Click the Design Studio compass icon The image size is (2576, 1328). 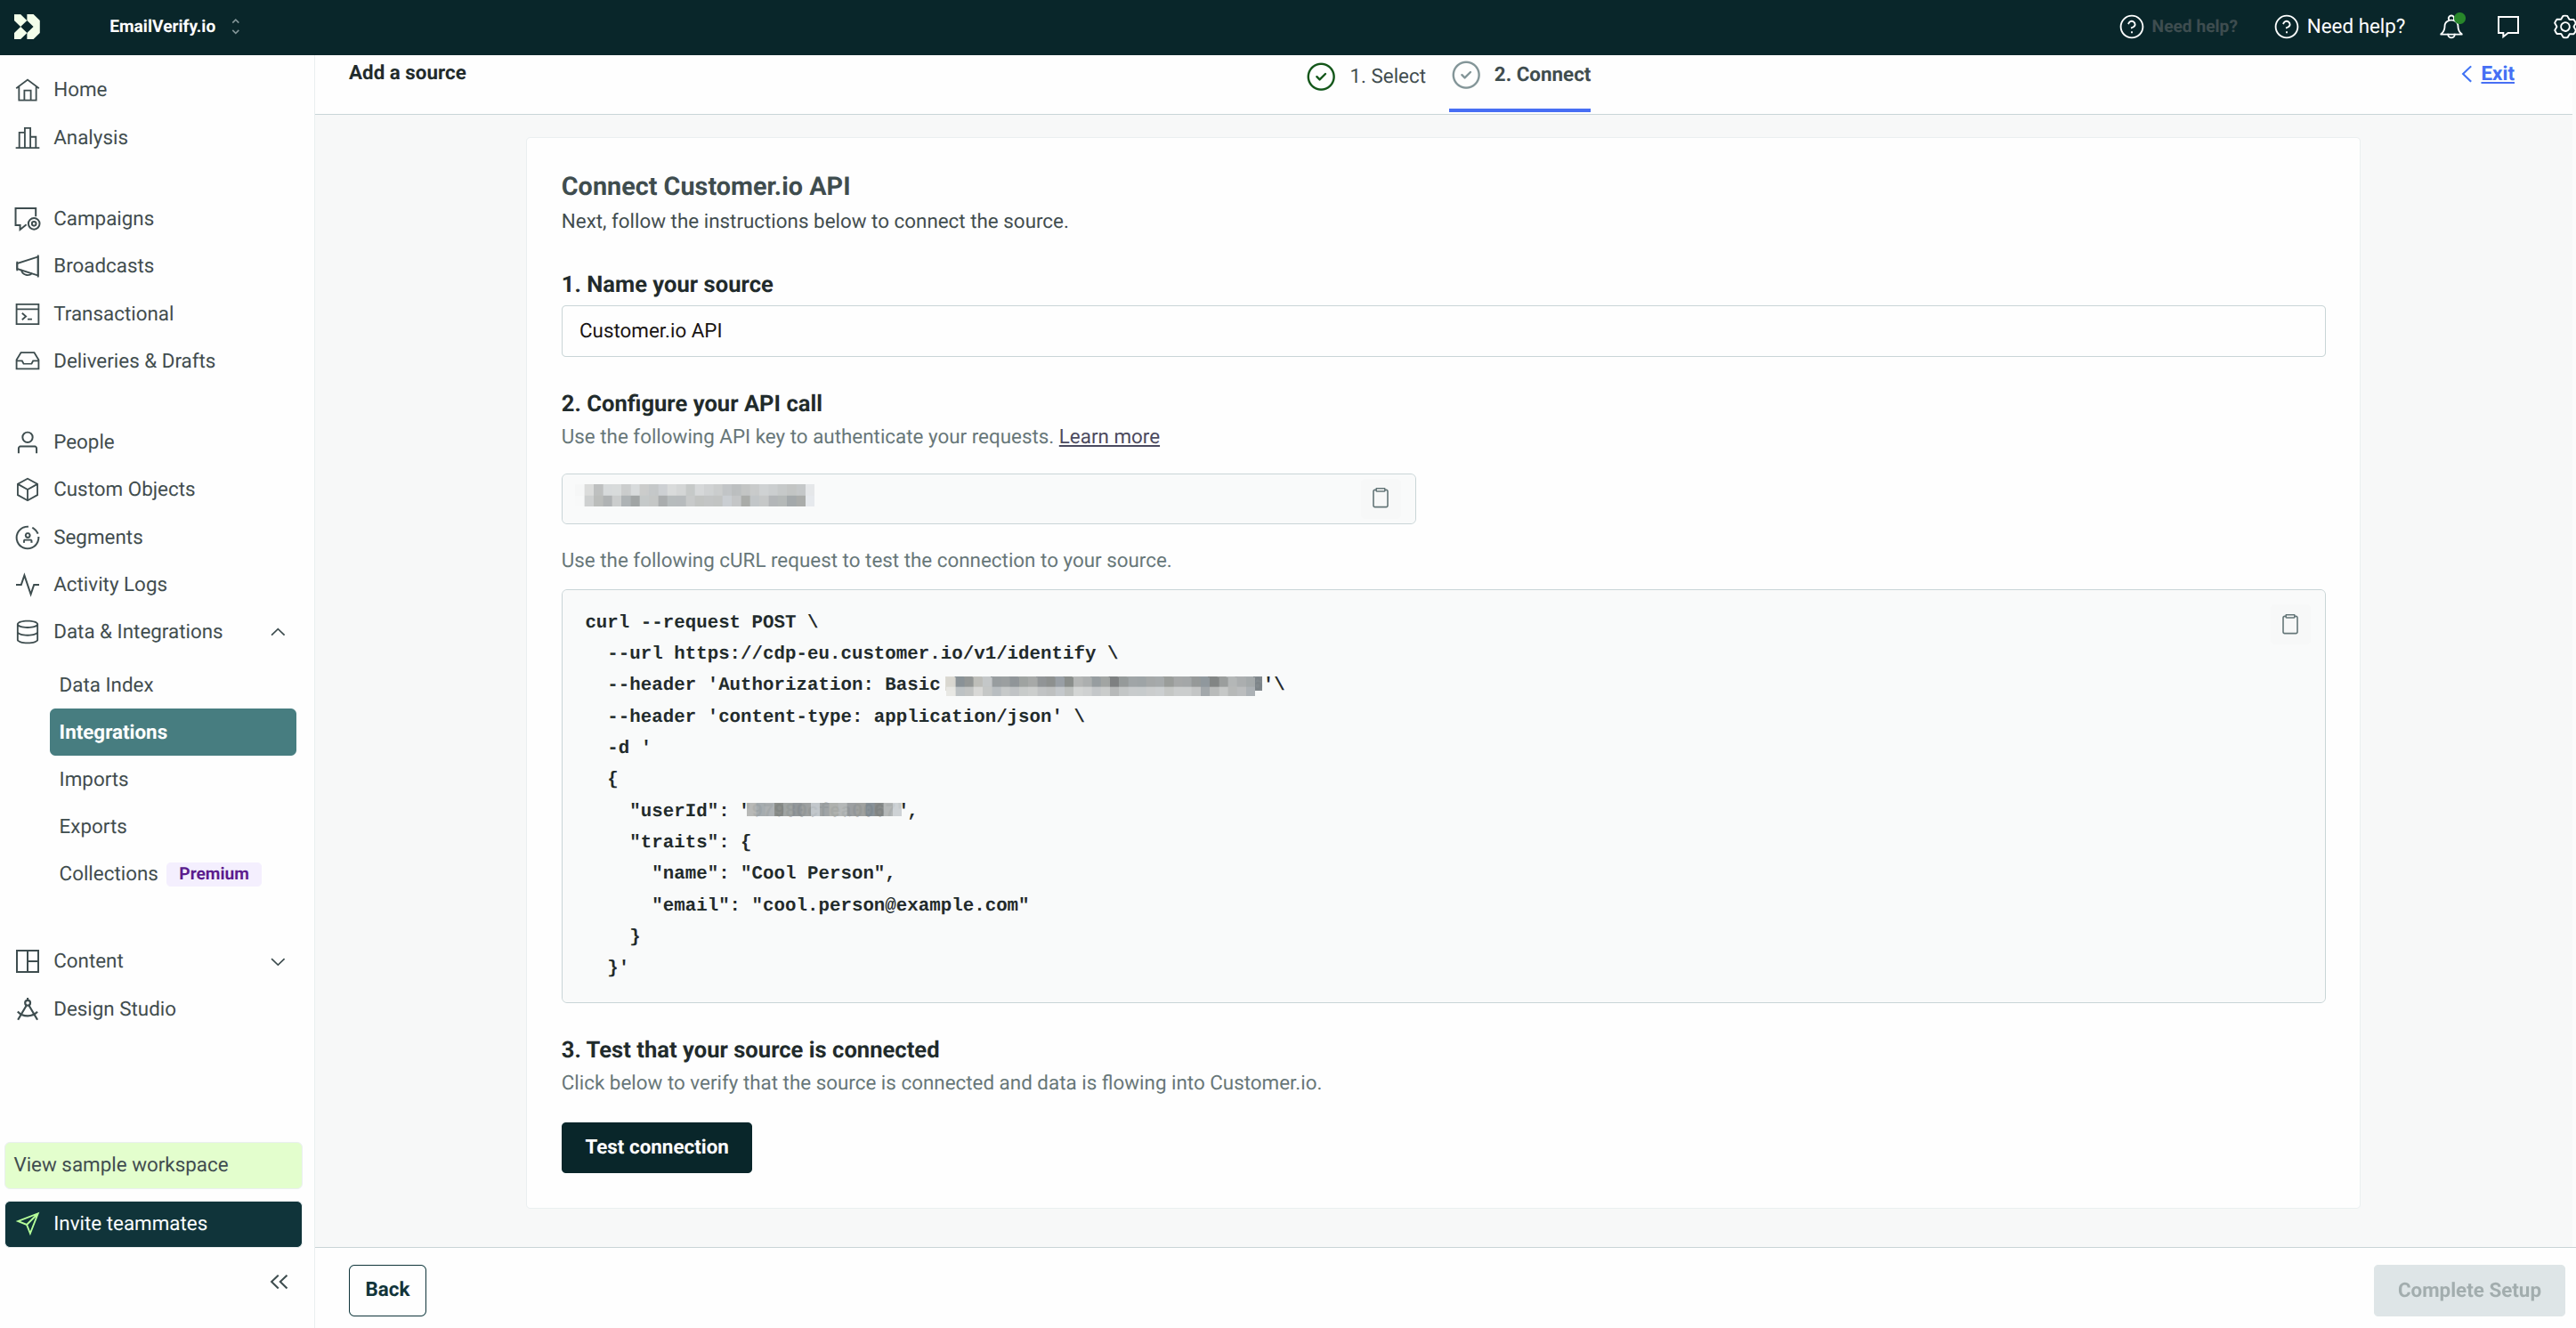(28, 1010)
